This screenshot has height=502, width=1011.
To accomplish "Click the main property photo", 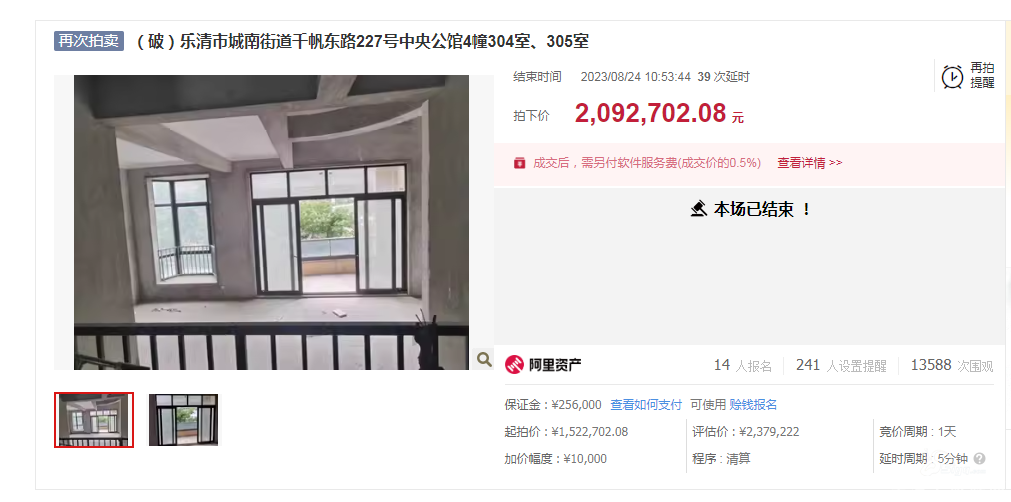I will (x=271, y=222).
